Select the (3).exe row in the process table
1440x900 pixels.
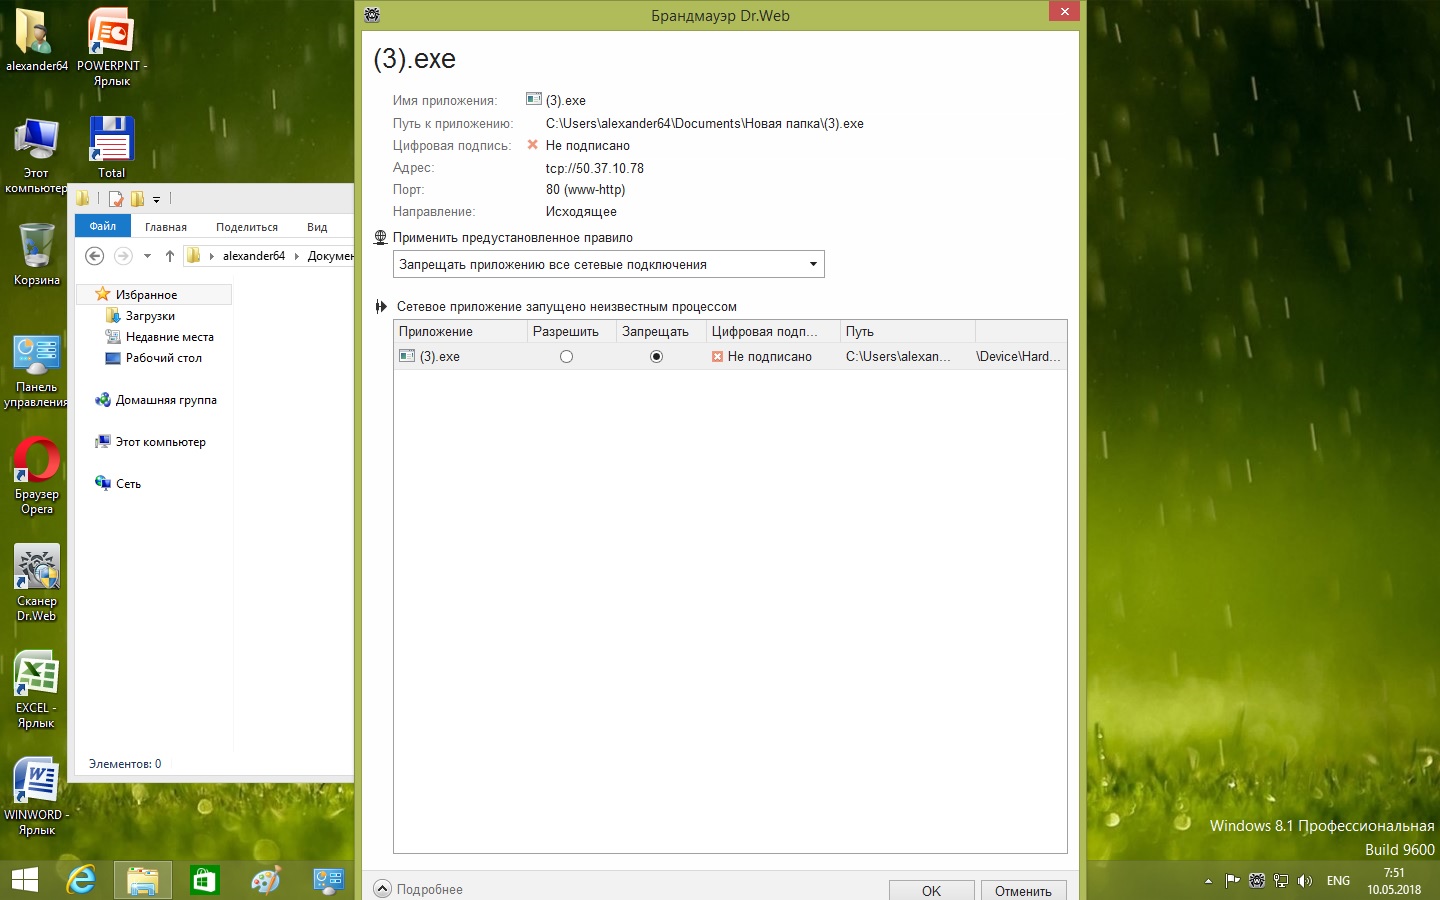coord(730,357)
